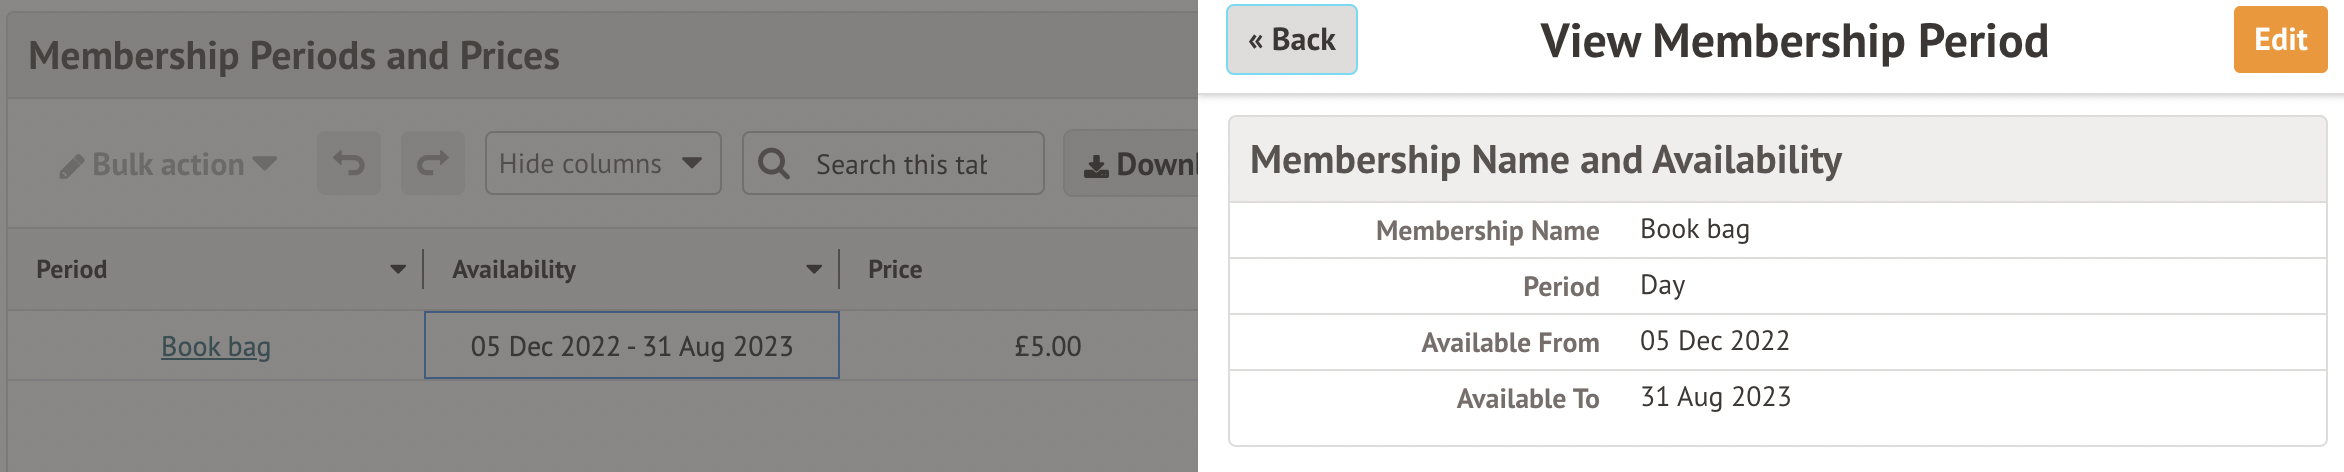The image size is (2344, 472).
Task: Click the Available To date value
Action: click(1715, 397)
